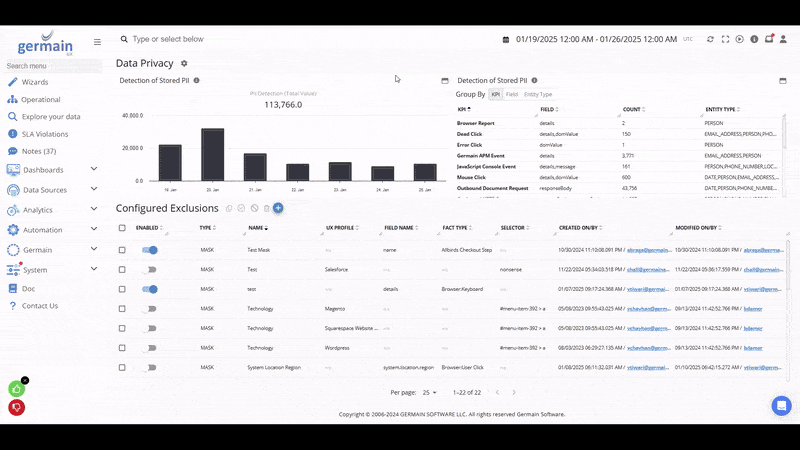Maximize the PII chart panel

coord(445,81)
